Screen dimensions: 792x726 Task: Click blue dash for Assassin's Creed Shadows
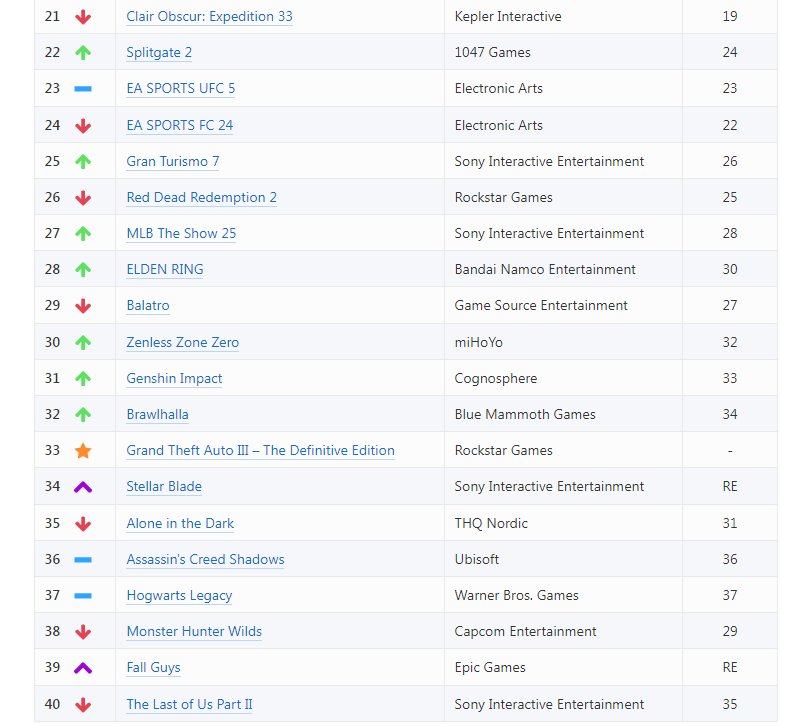pyautogui.click(x=83, y=560)
